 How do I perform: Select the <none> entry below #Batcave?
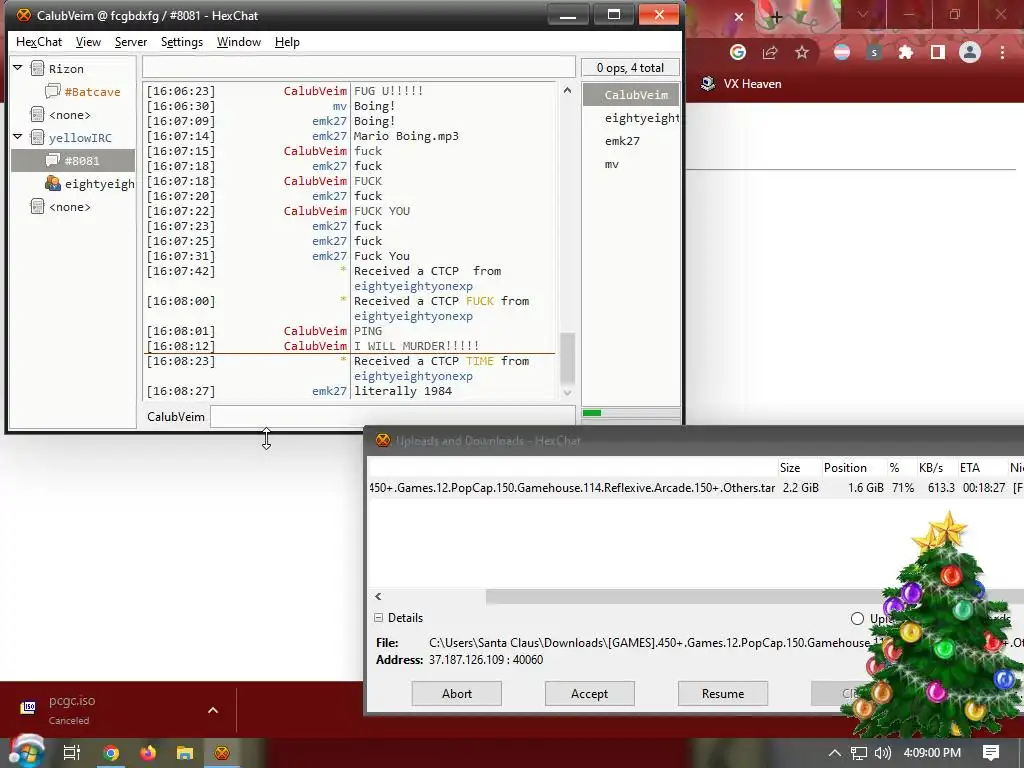coord(69,115)
